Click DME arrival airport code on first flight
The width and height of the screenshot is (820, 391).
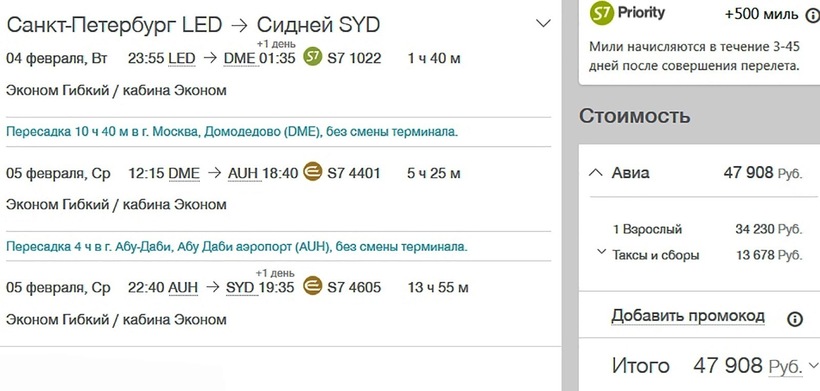pos(240,59)
